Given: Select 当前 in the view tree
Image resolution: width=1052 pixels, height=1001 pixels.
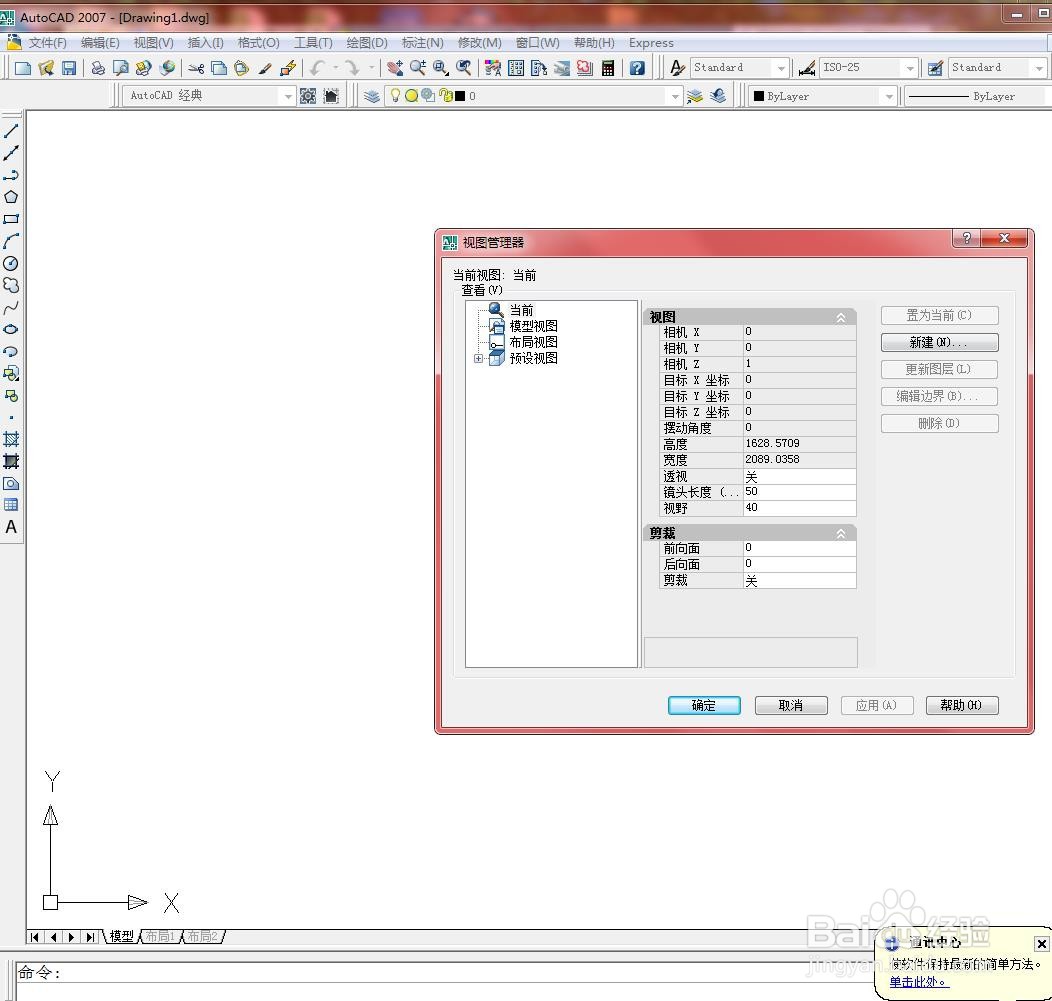Looking at the screenshot, I should pyautogui.click(x=521, y=310).
